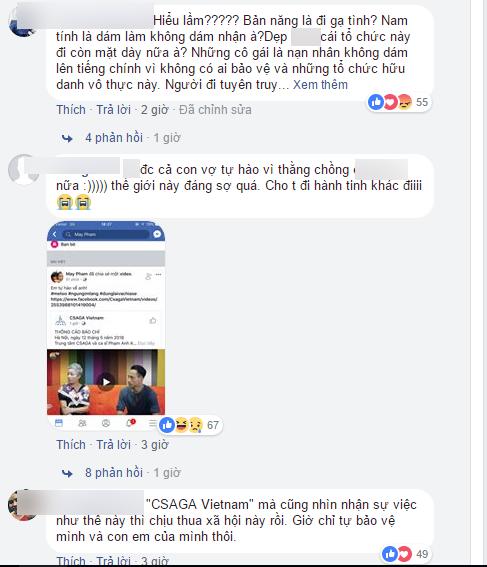This screenshot has width=487, height=567.
Task: Like the first comment via Thích
Action: point(71,110)
